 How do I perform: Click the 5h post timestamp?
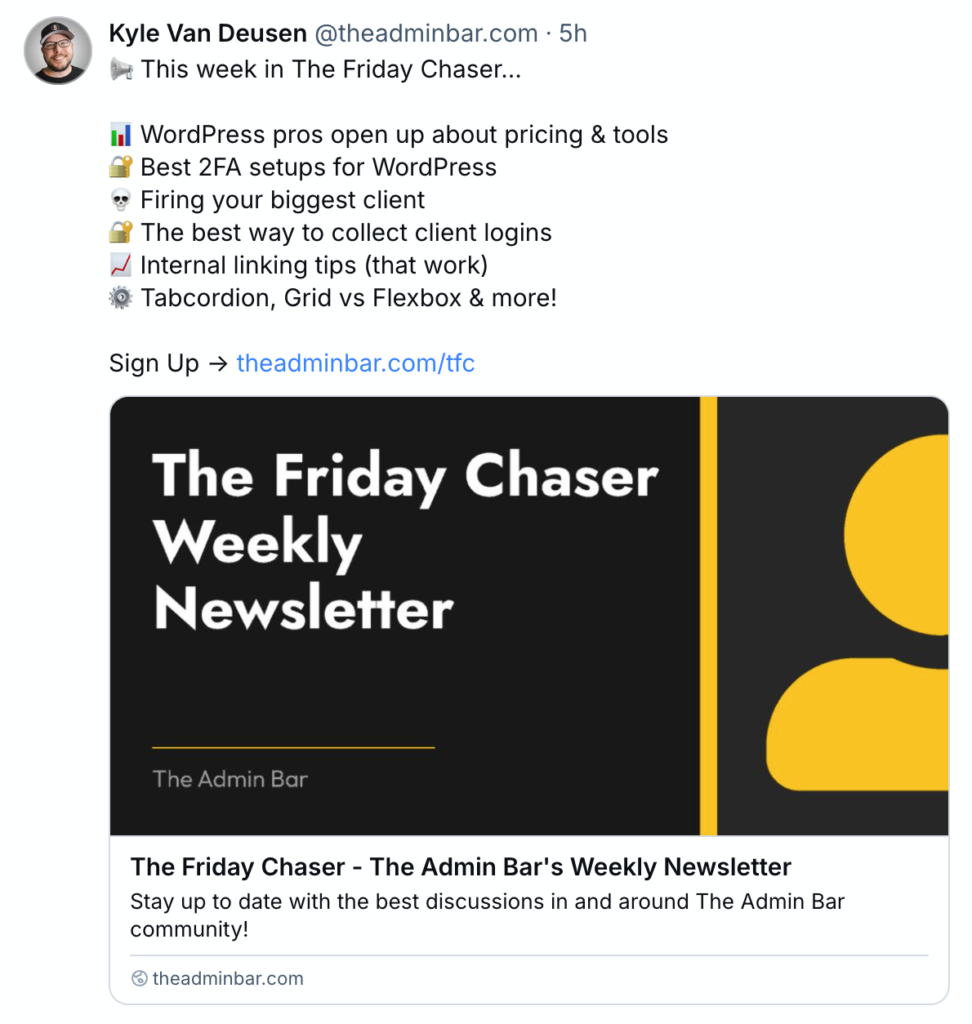click(x=573, y=33)
